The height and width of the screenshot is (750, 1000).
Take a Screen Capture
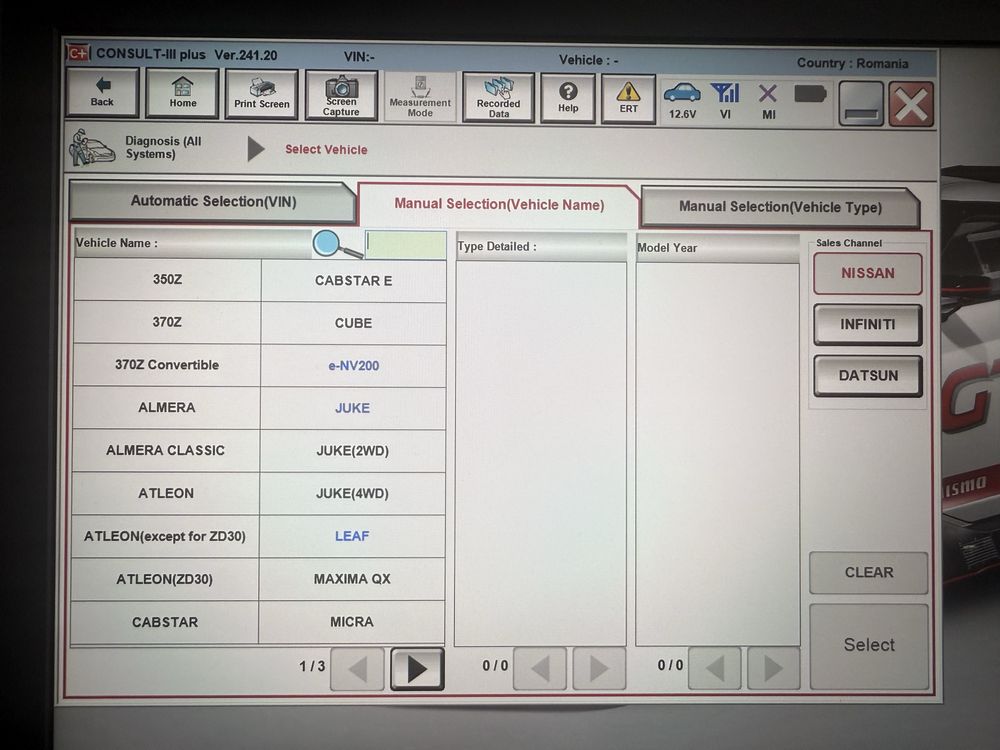point(341,96)
